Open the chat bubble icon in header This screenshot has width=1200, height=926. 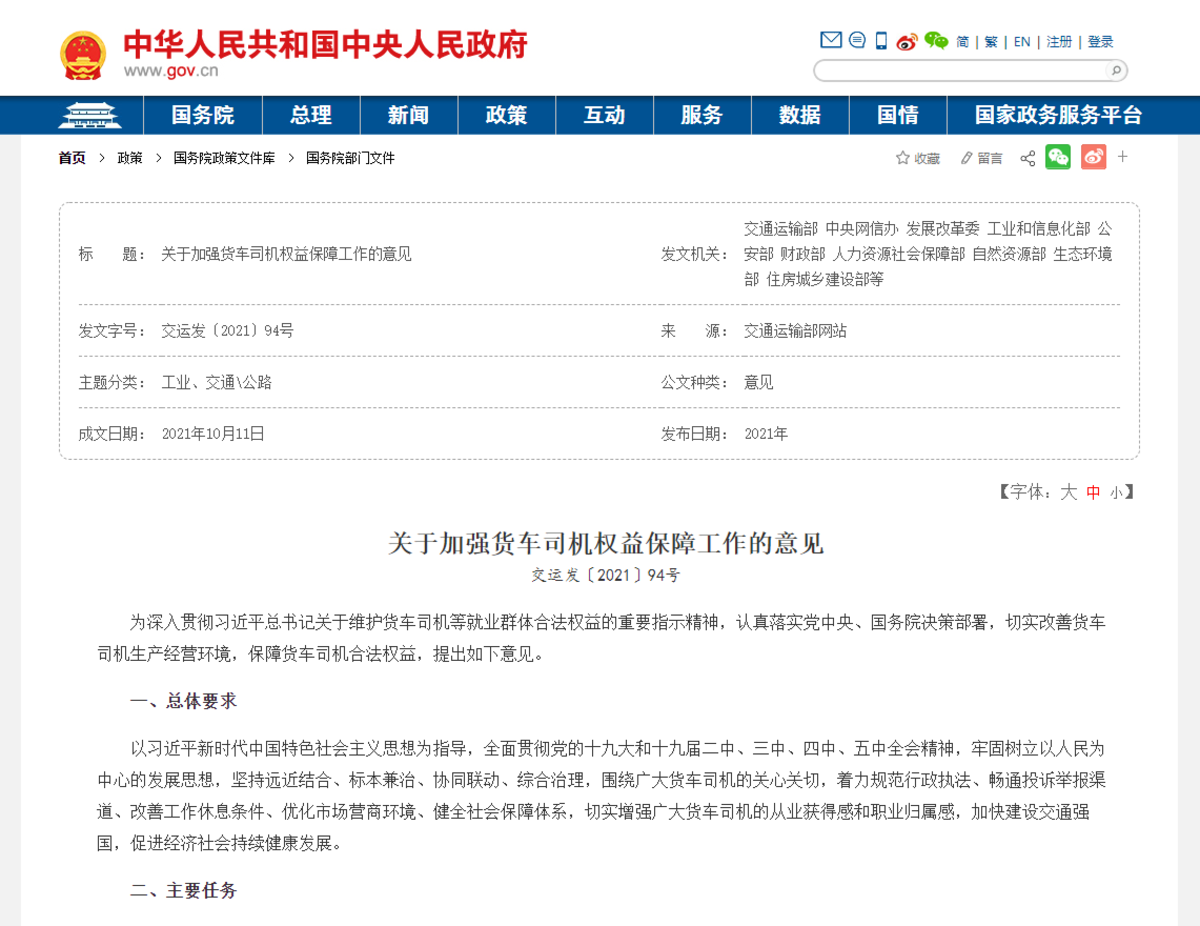[857, 40]
